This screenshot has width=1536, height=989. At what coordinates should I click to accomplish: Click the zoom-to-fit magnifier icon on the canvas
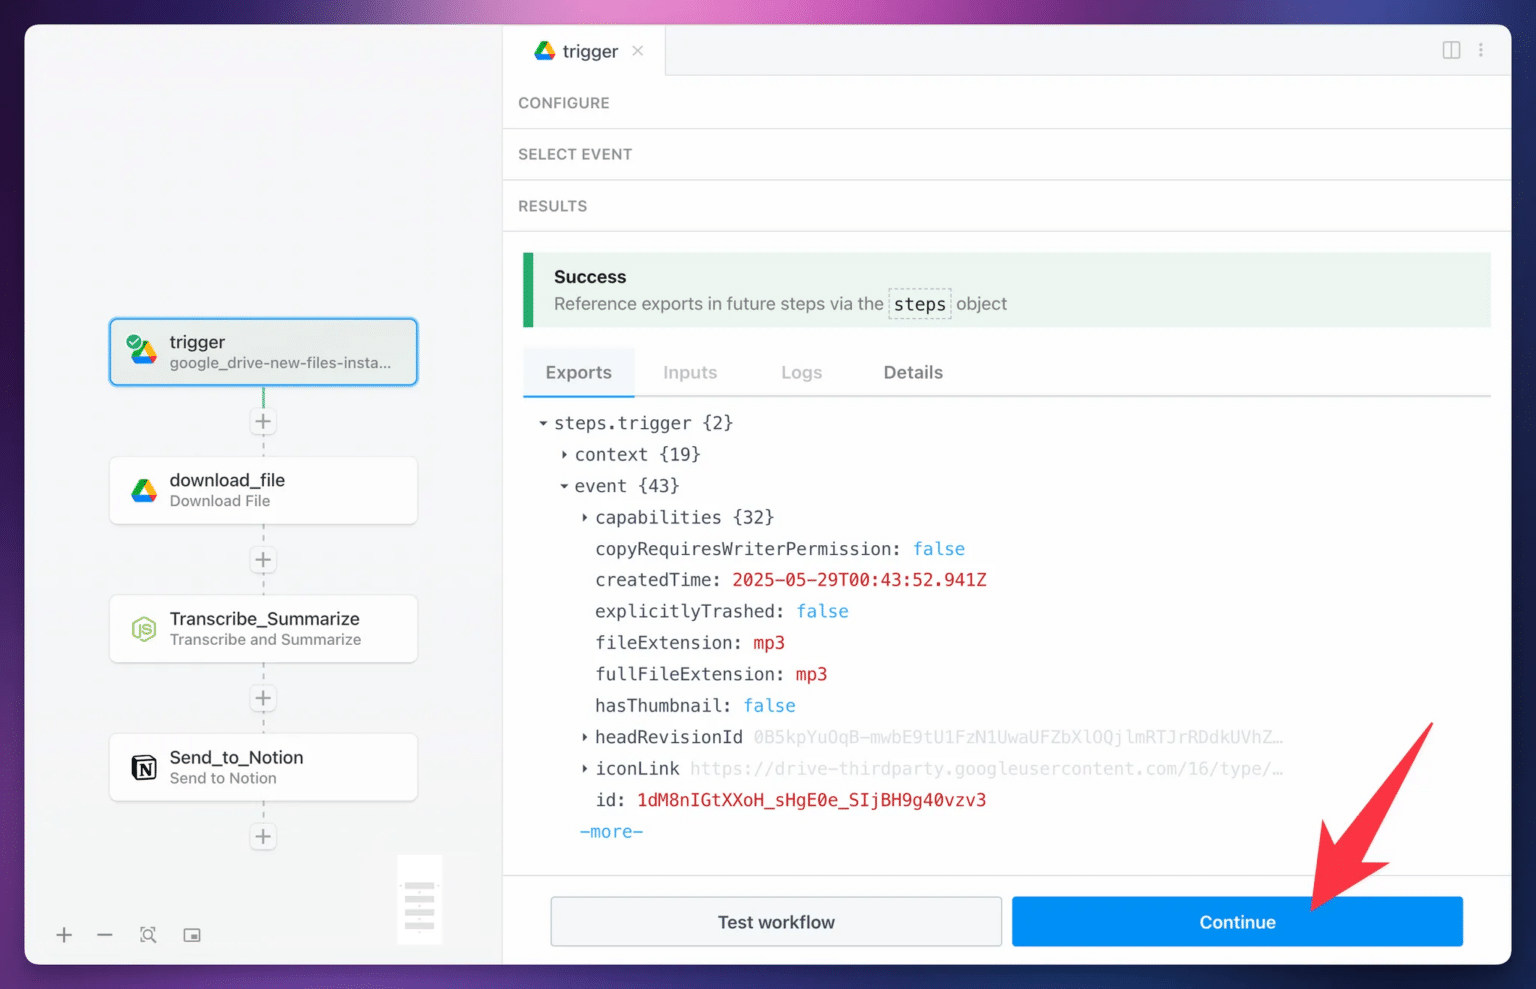[148, 935]
